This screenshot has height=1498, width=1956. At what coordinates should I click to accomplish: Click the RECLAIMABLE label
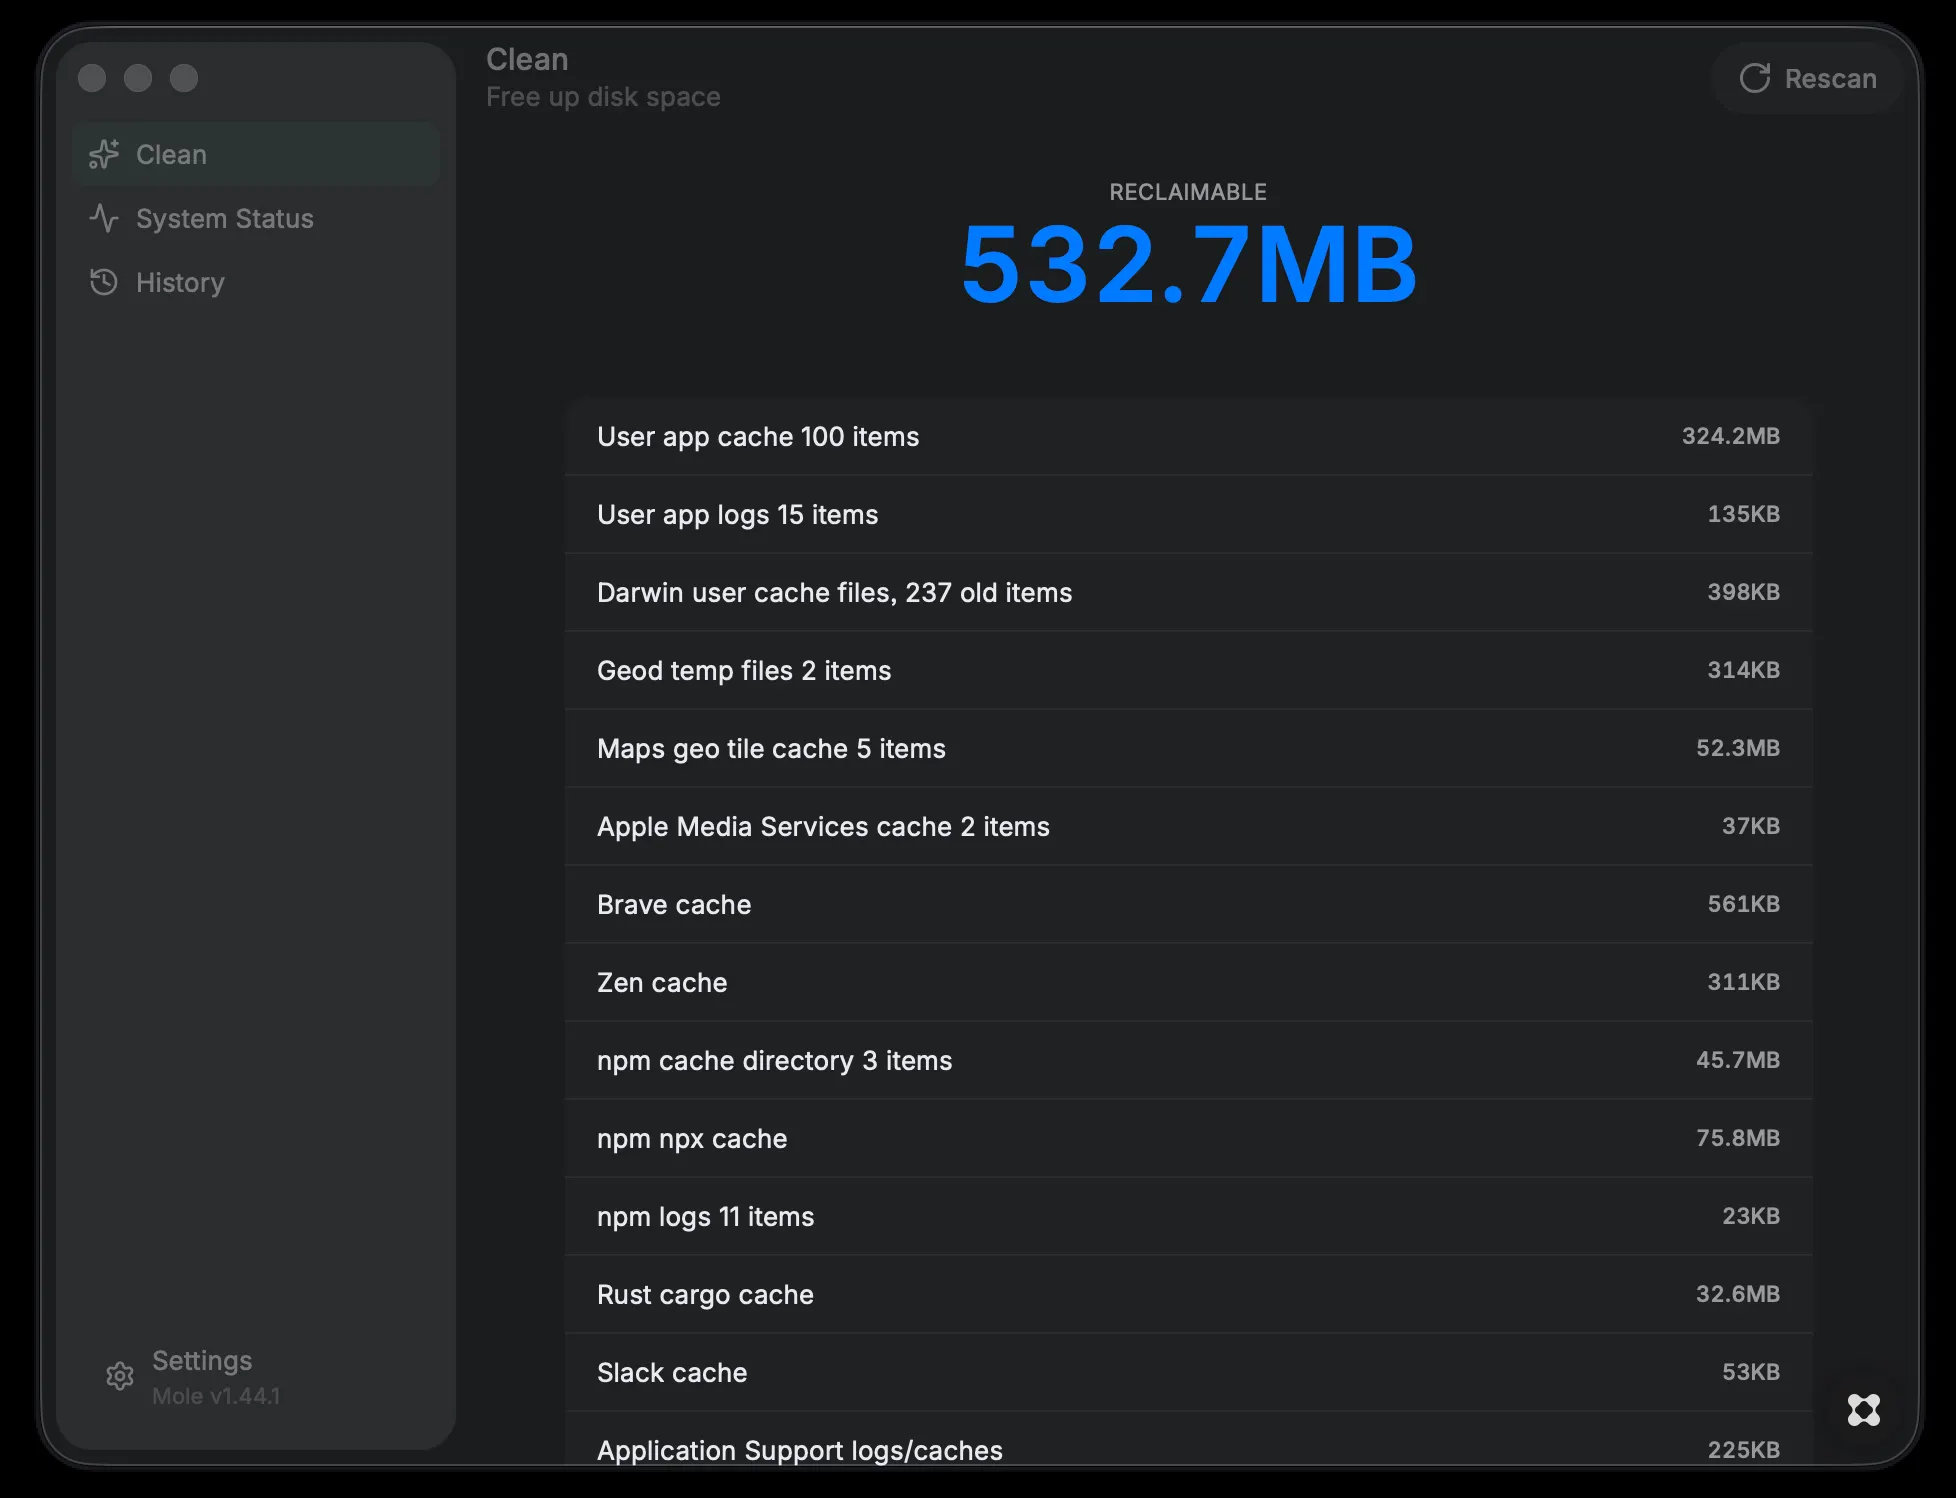1188,192
